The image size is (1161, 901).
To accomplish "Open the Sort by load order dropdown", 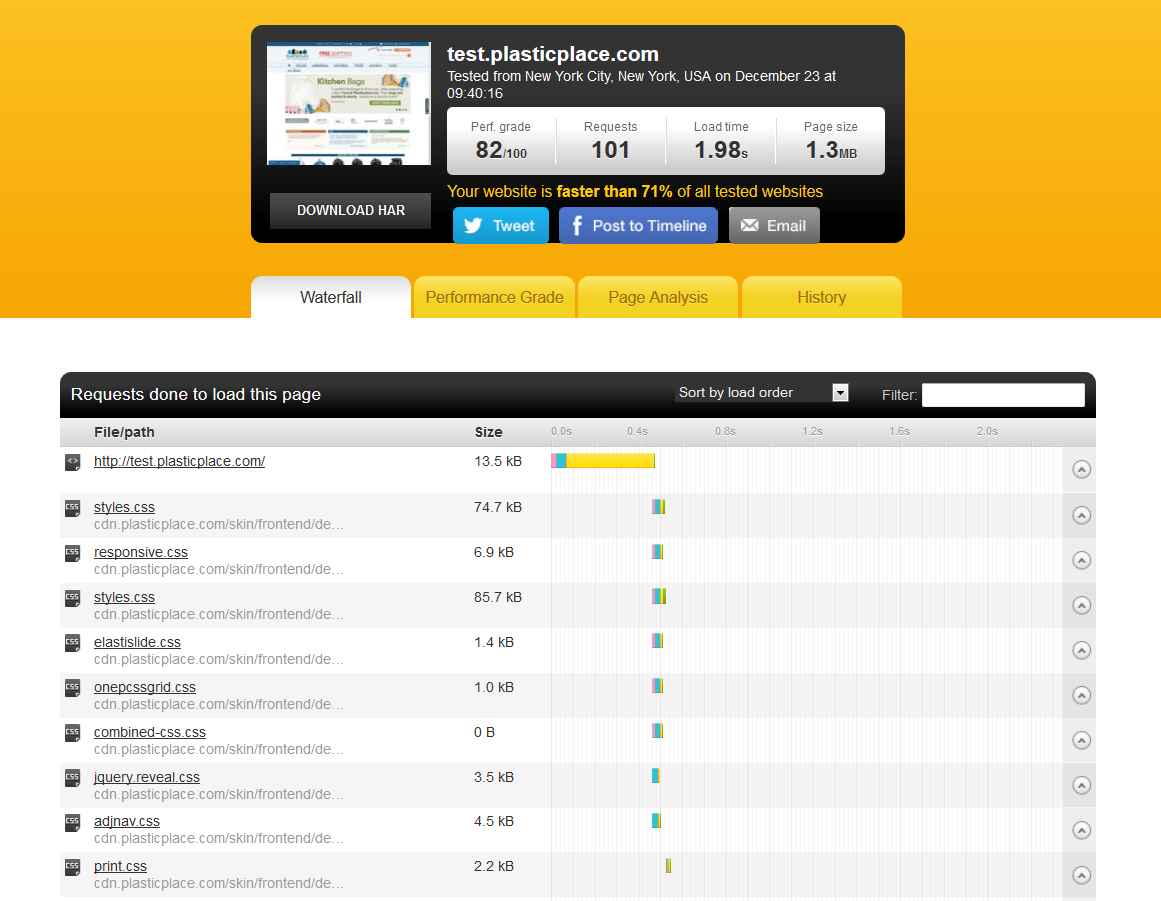I will (762, 393).
